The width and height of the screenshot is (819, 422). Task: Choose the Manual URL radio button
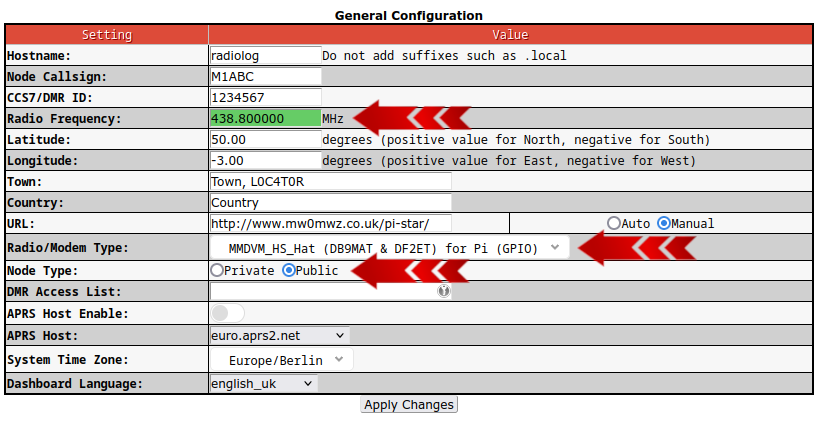[x=664, y=223]
